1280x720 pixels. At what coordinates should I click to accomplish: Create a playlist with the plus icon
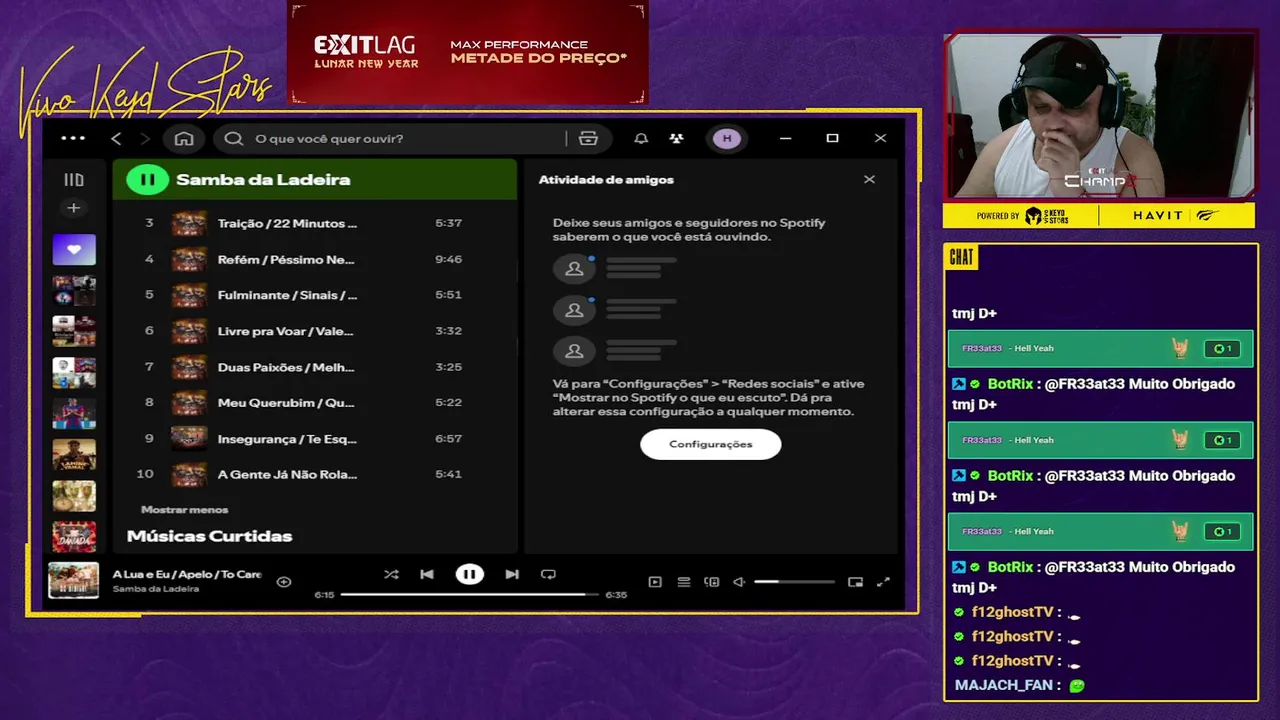click(x=73, y=208)
